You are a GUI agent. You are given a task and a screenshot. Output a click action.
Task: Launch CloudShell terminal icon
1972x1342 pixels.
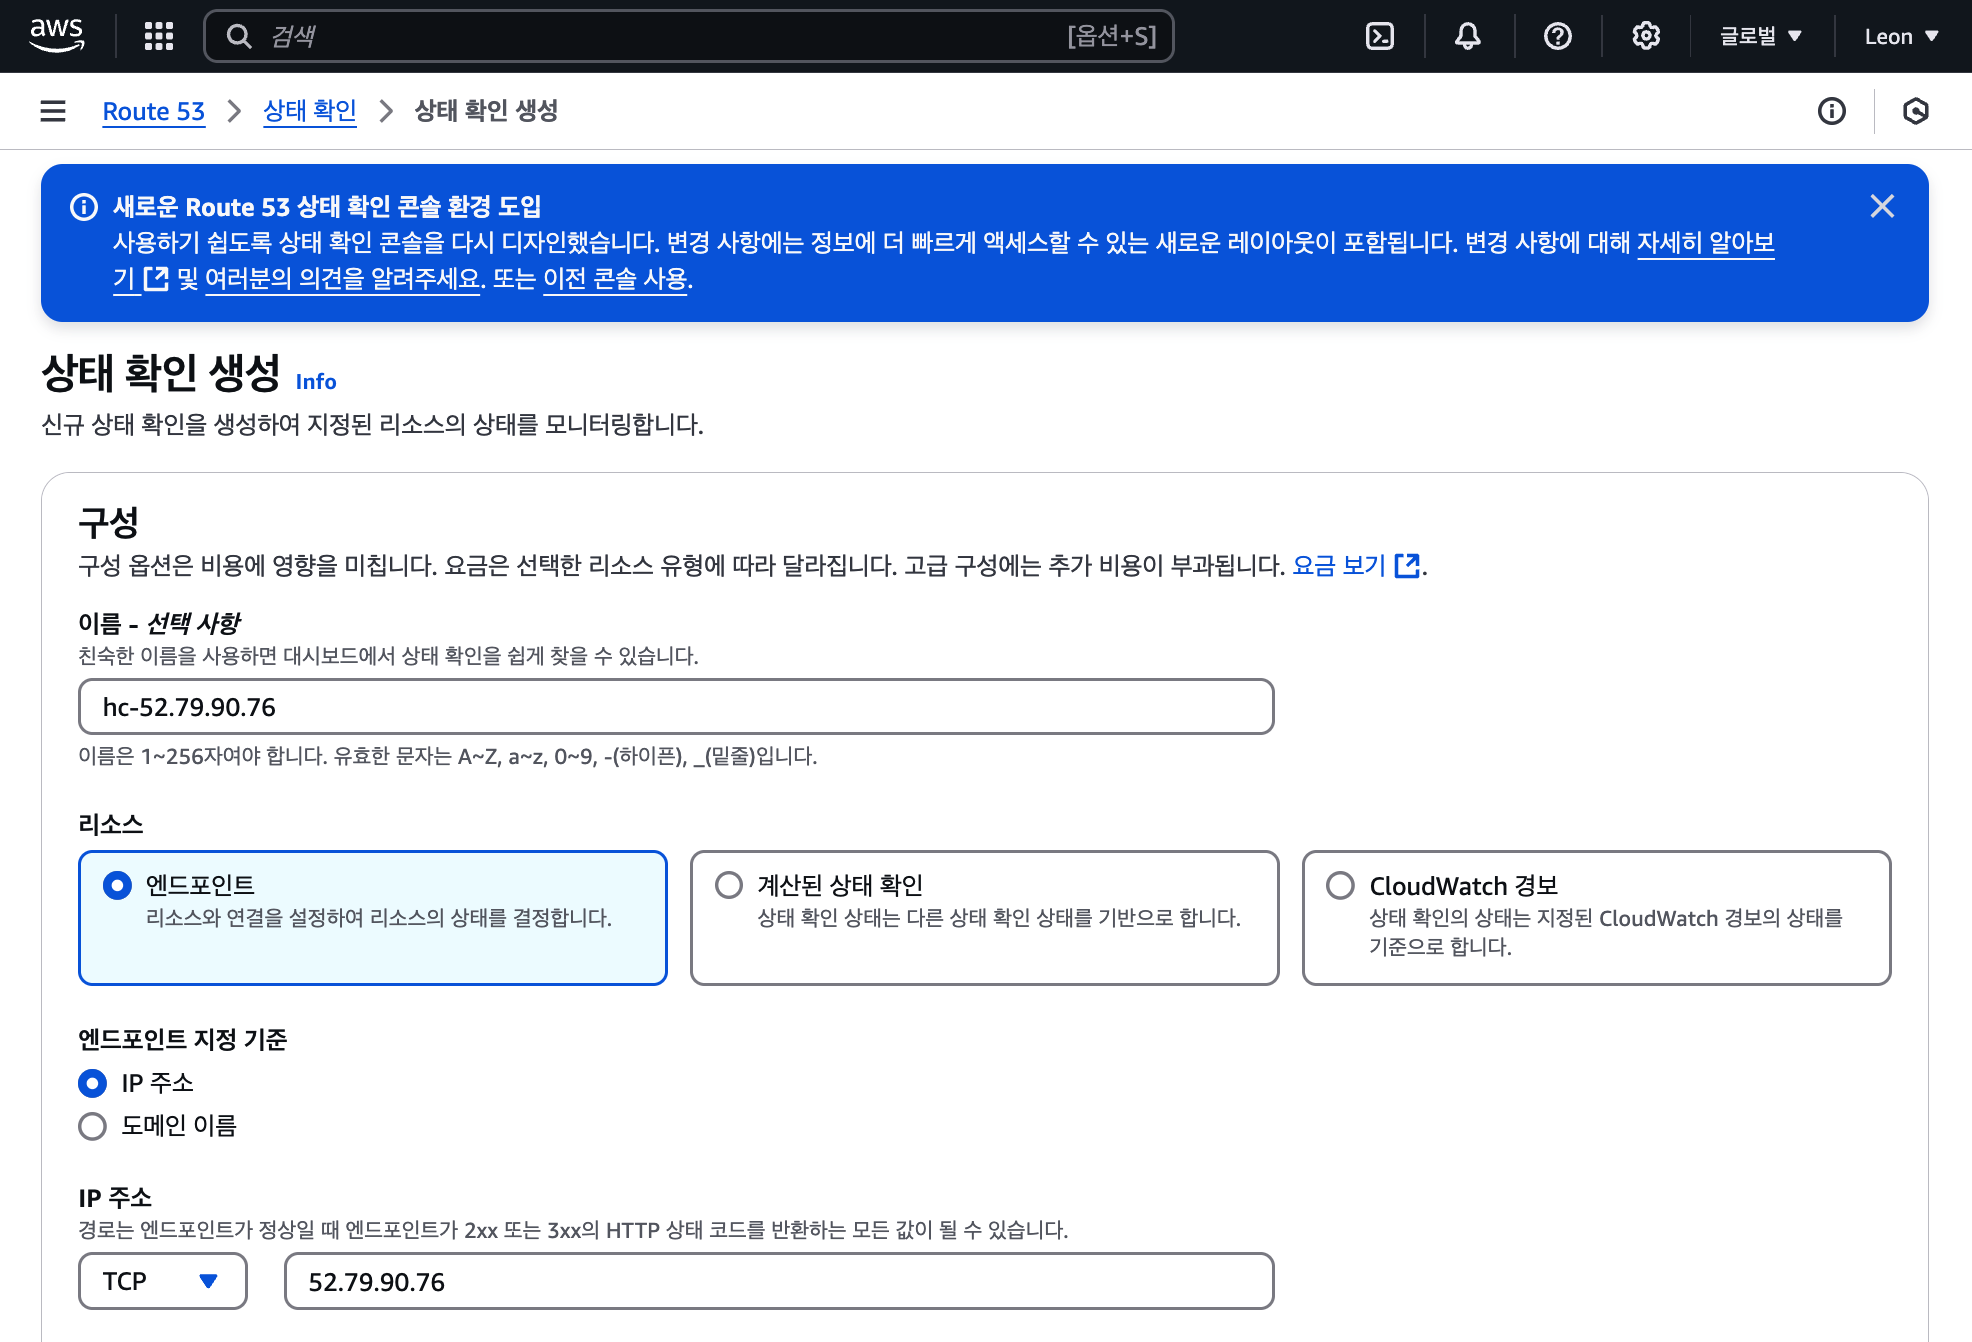1379,36
